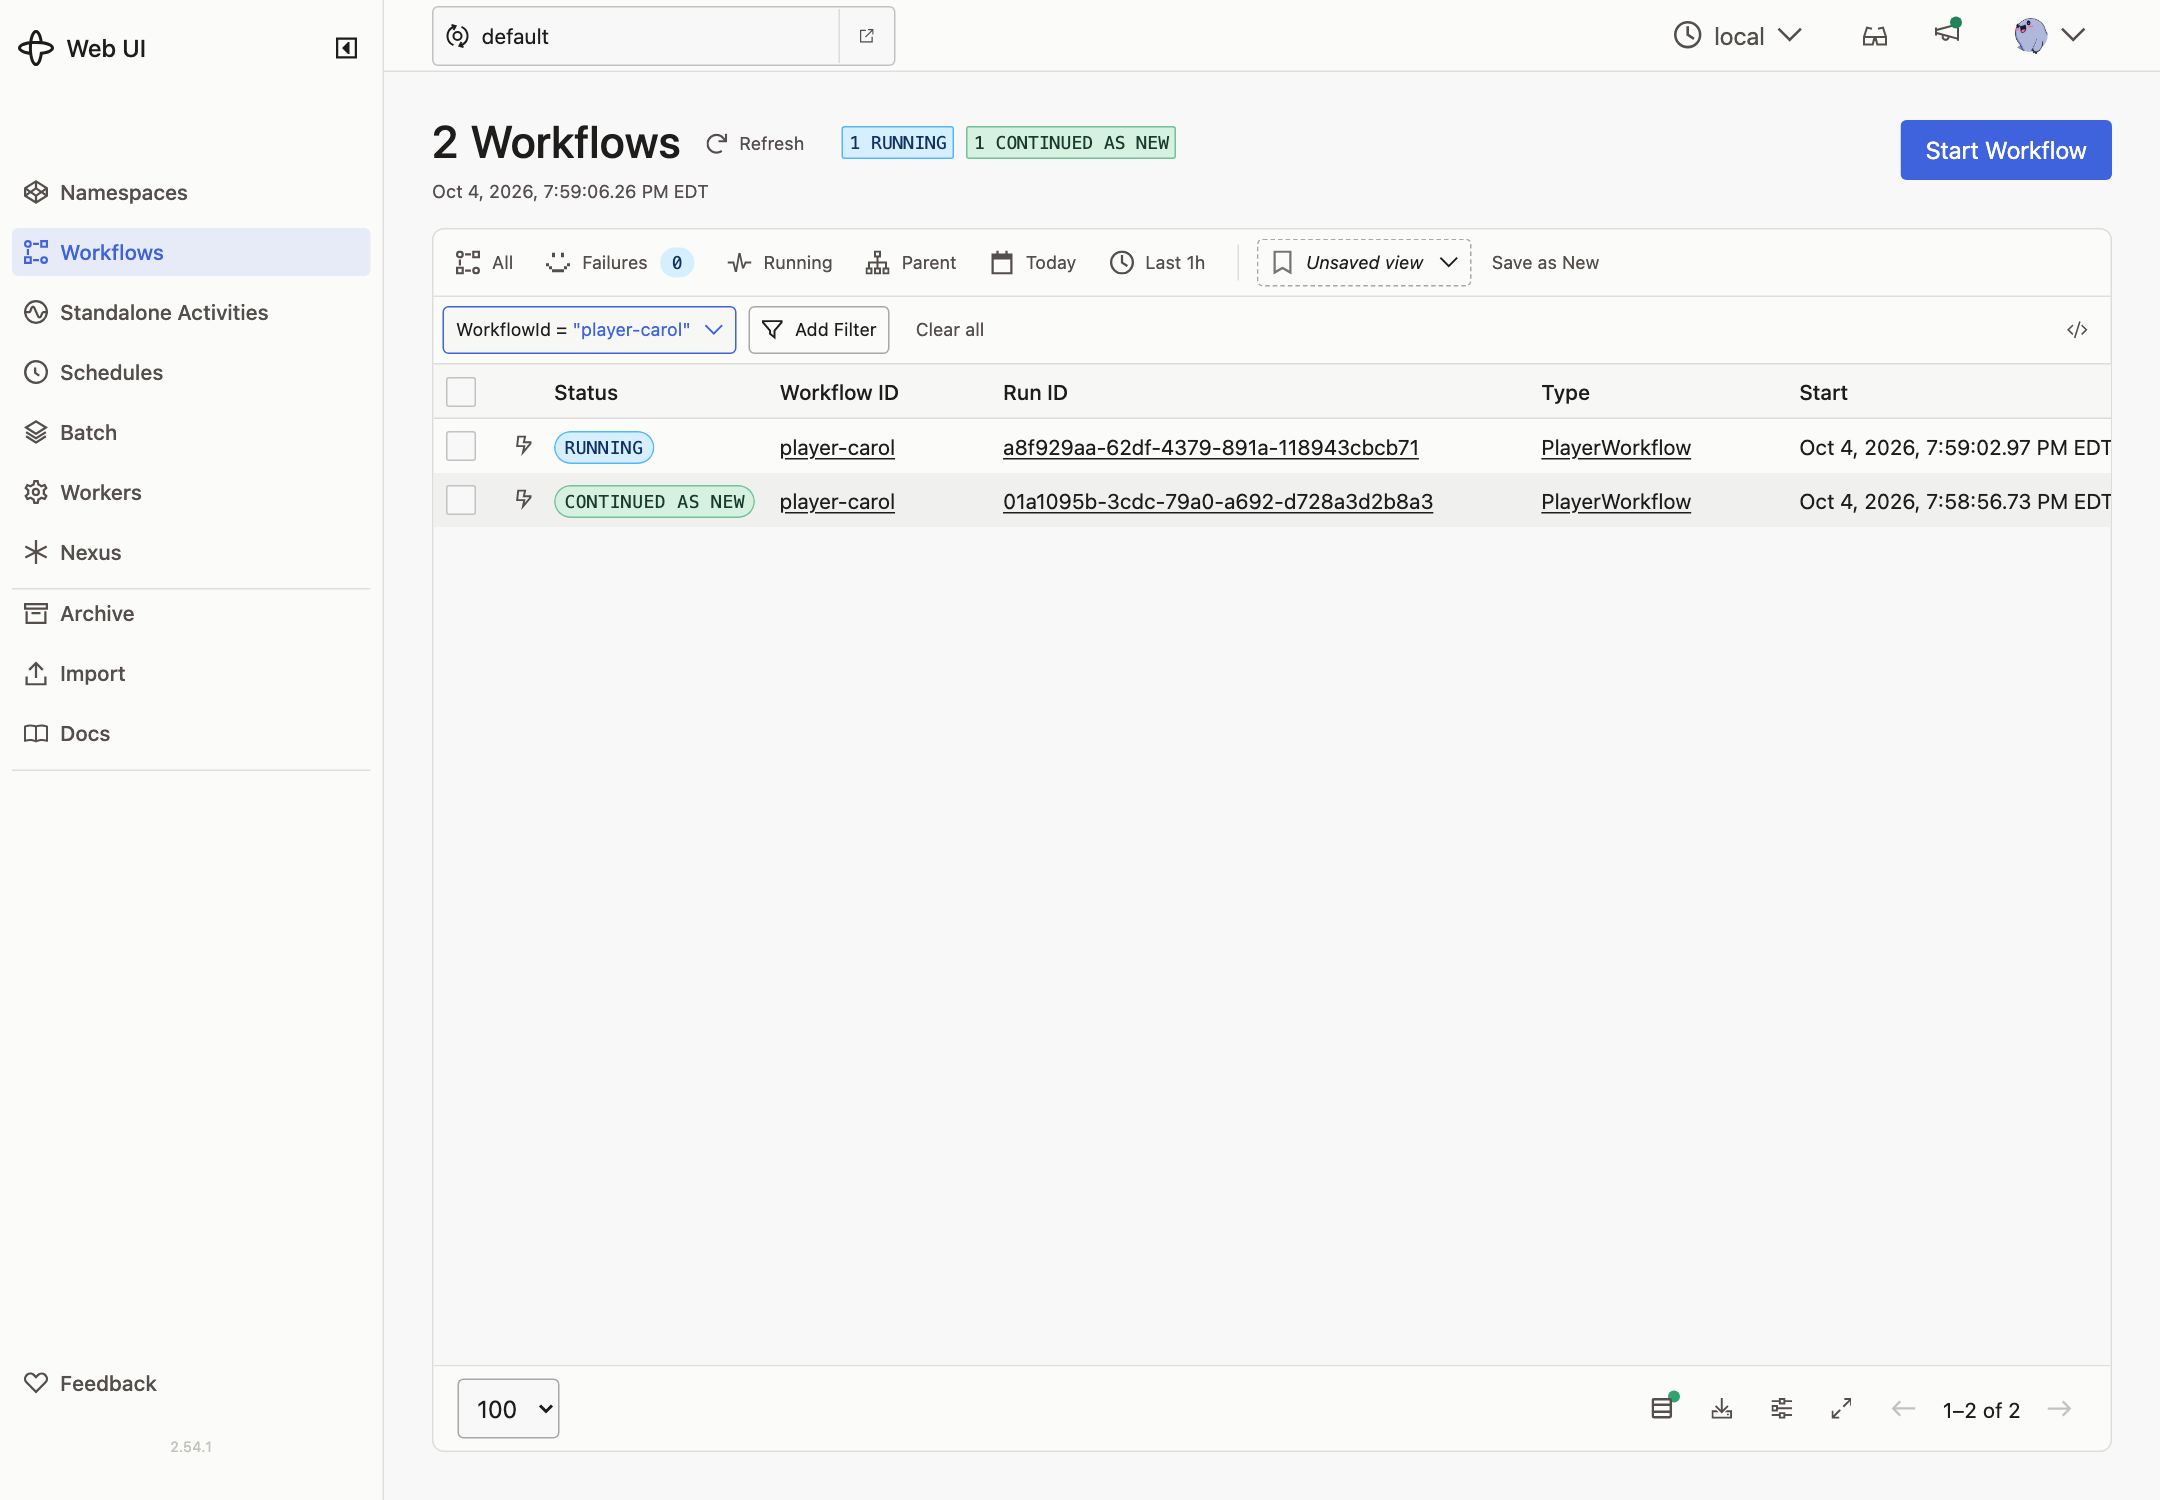Open namespace in new tab icon
Viewport: 2160px width, 1500px height.
pyautogui.click(x=867, y=36)
